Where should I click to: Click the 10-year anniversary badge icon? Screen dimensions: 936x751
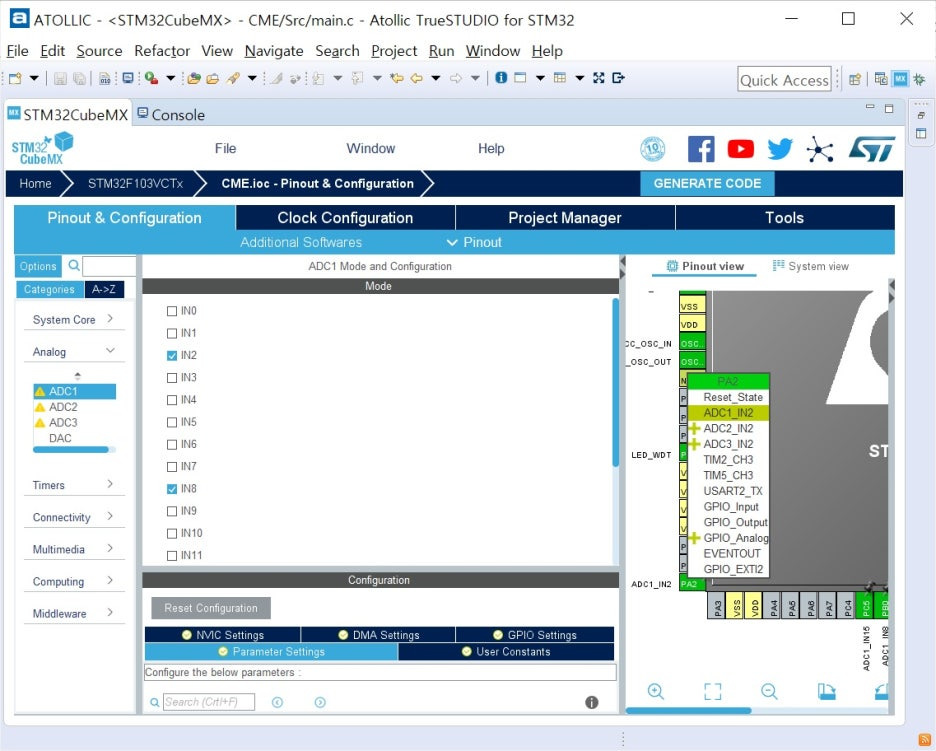point(652,149)
